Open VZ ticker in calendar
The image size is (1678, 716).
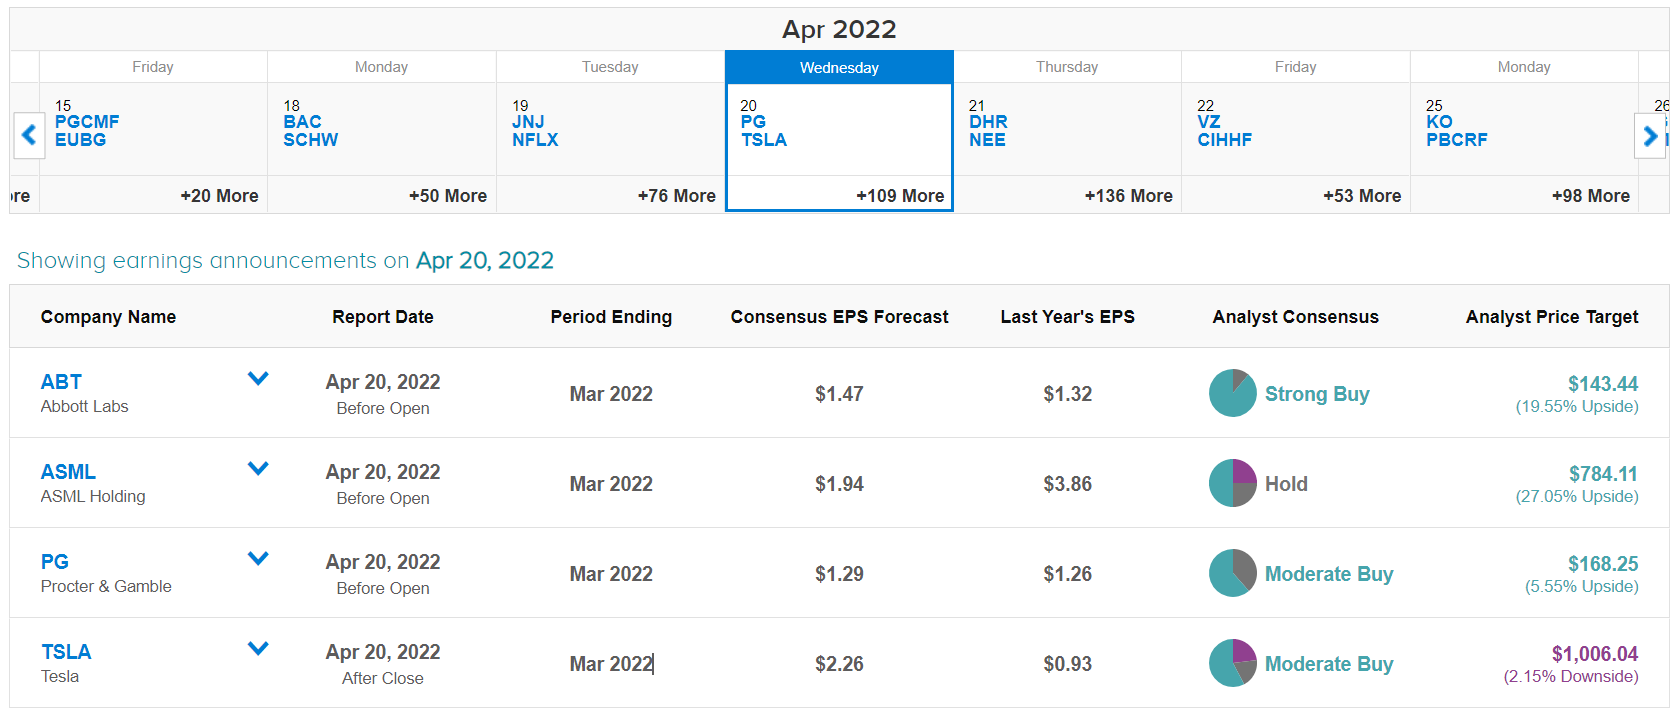coord(1209,122)
